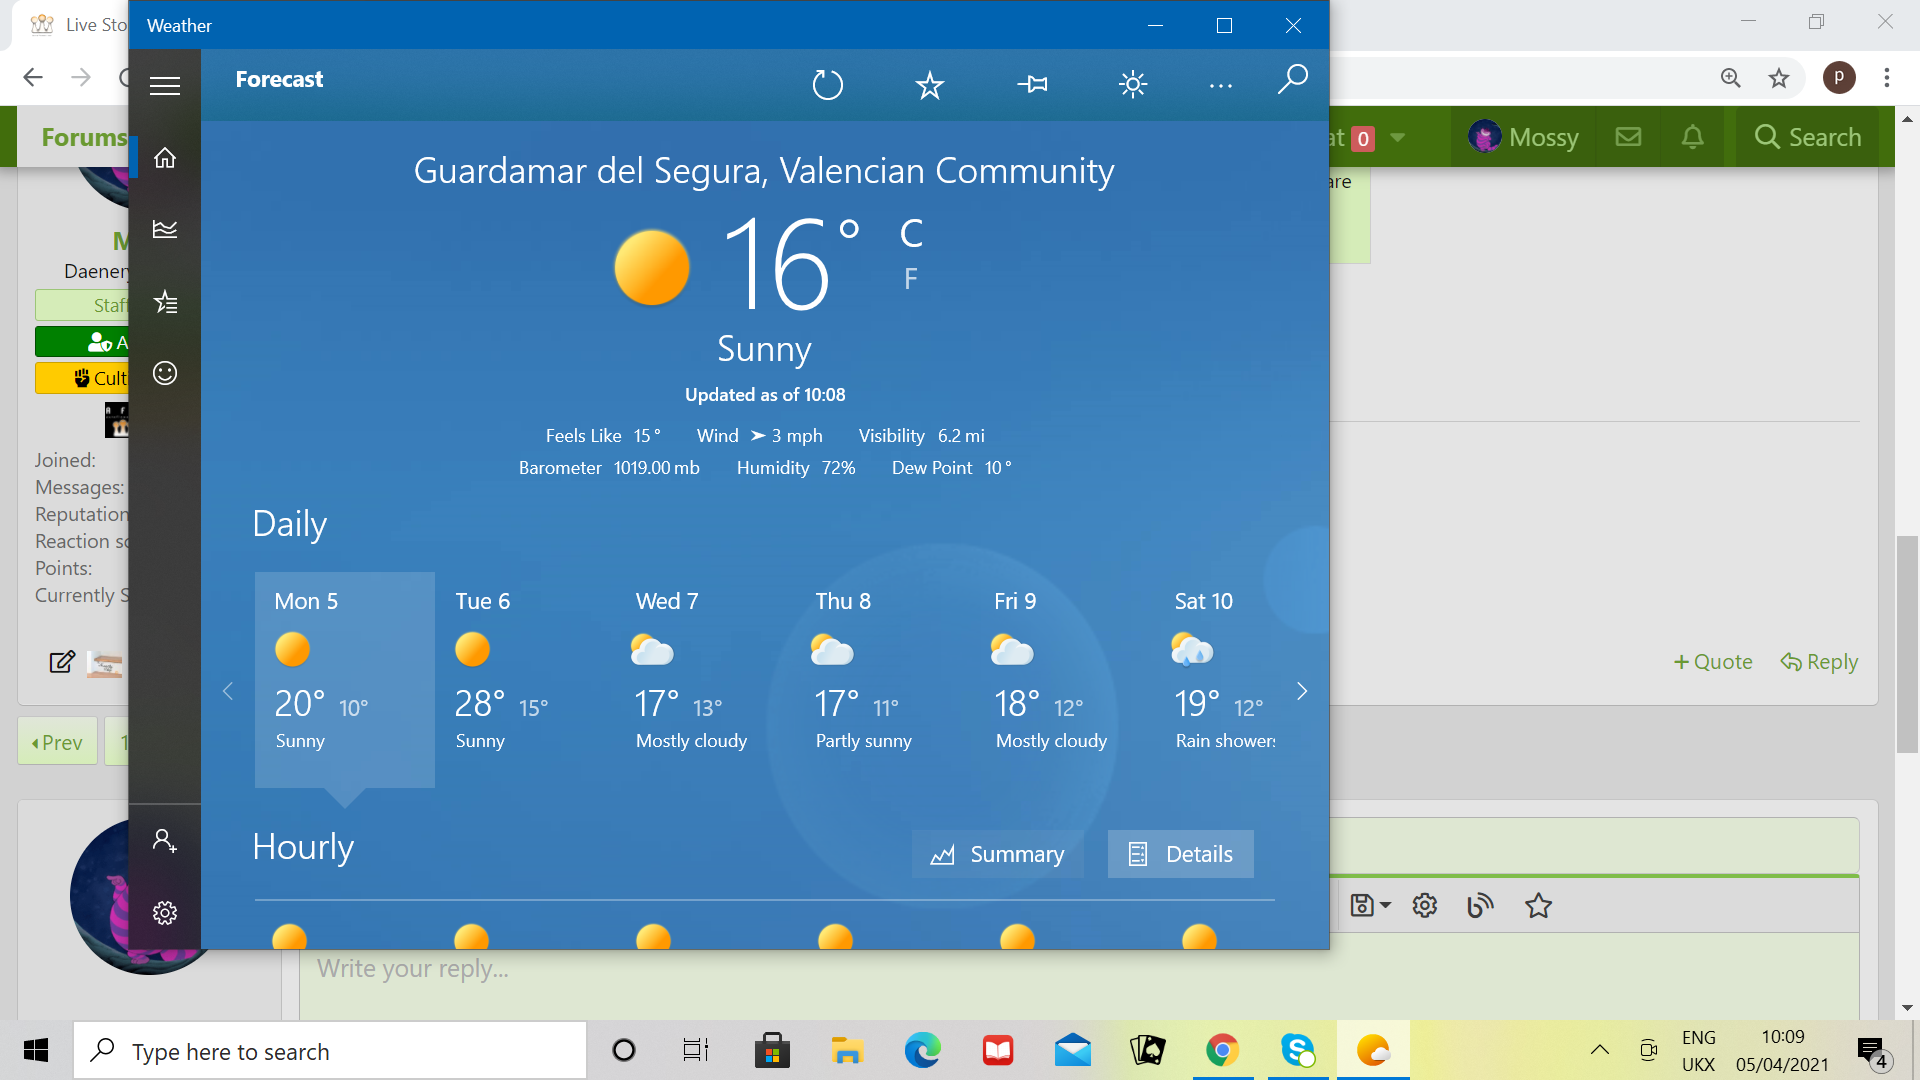This screenshot has width=1920, height=1080.
Task: Click in the Write your reply field
Action: (x=1079, y=975)
